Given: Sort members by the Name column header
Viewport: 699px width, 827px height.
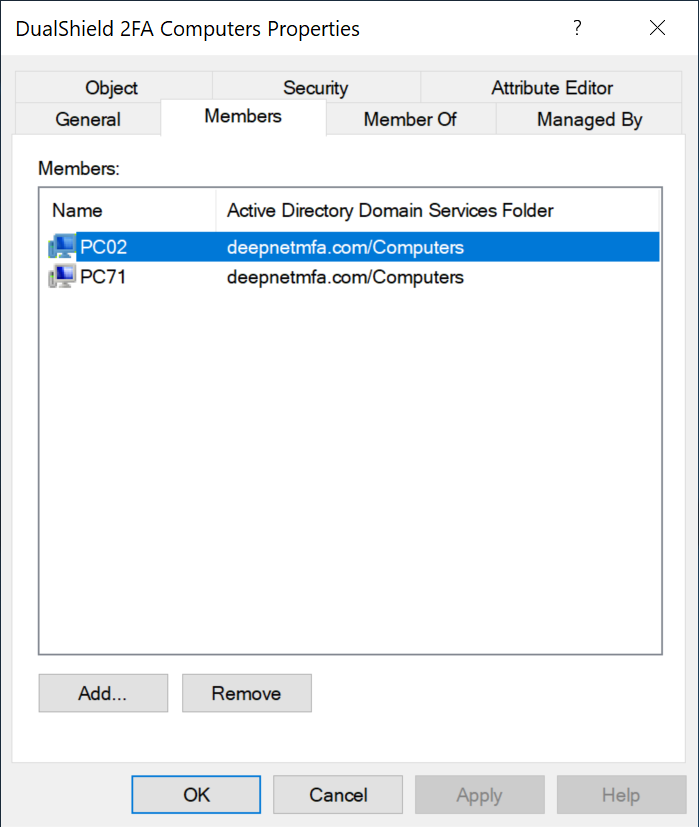Looking at the screenshot, I should coord(78,211).
